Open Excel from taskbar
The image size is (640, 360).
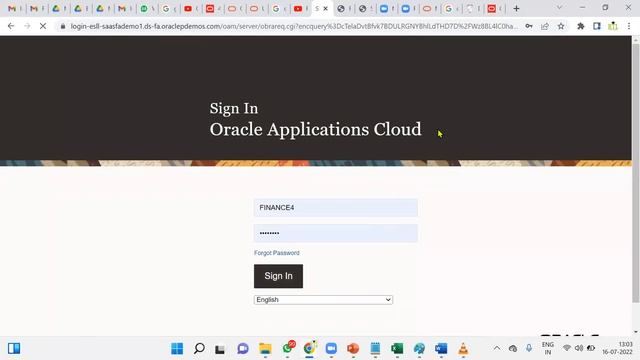tap(397, 349)
